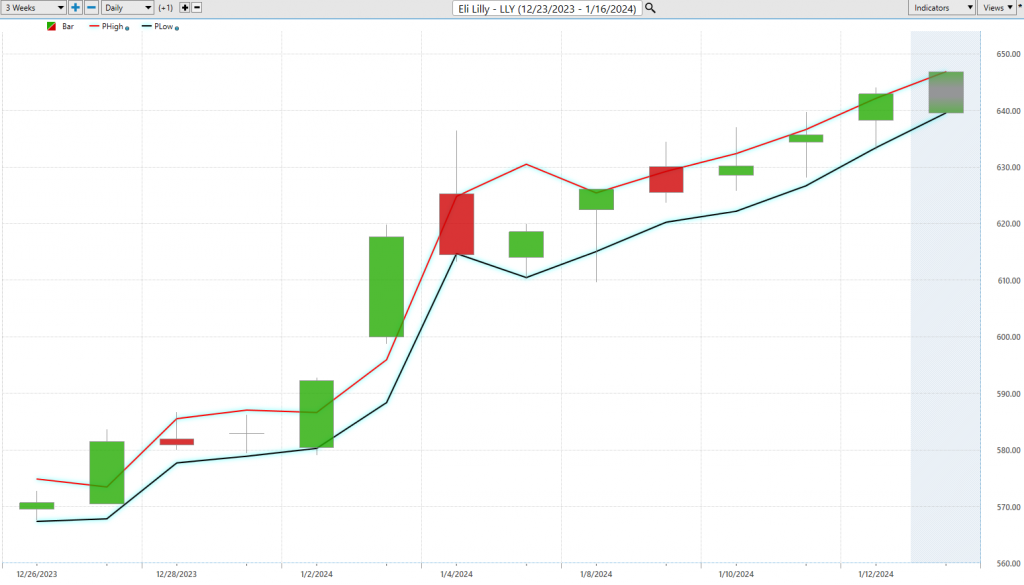Click the Bar legend color swatch

[52, 27]
